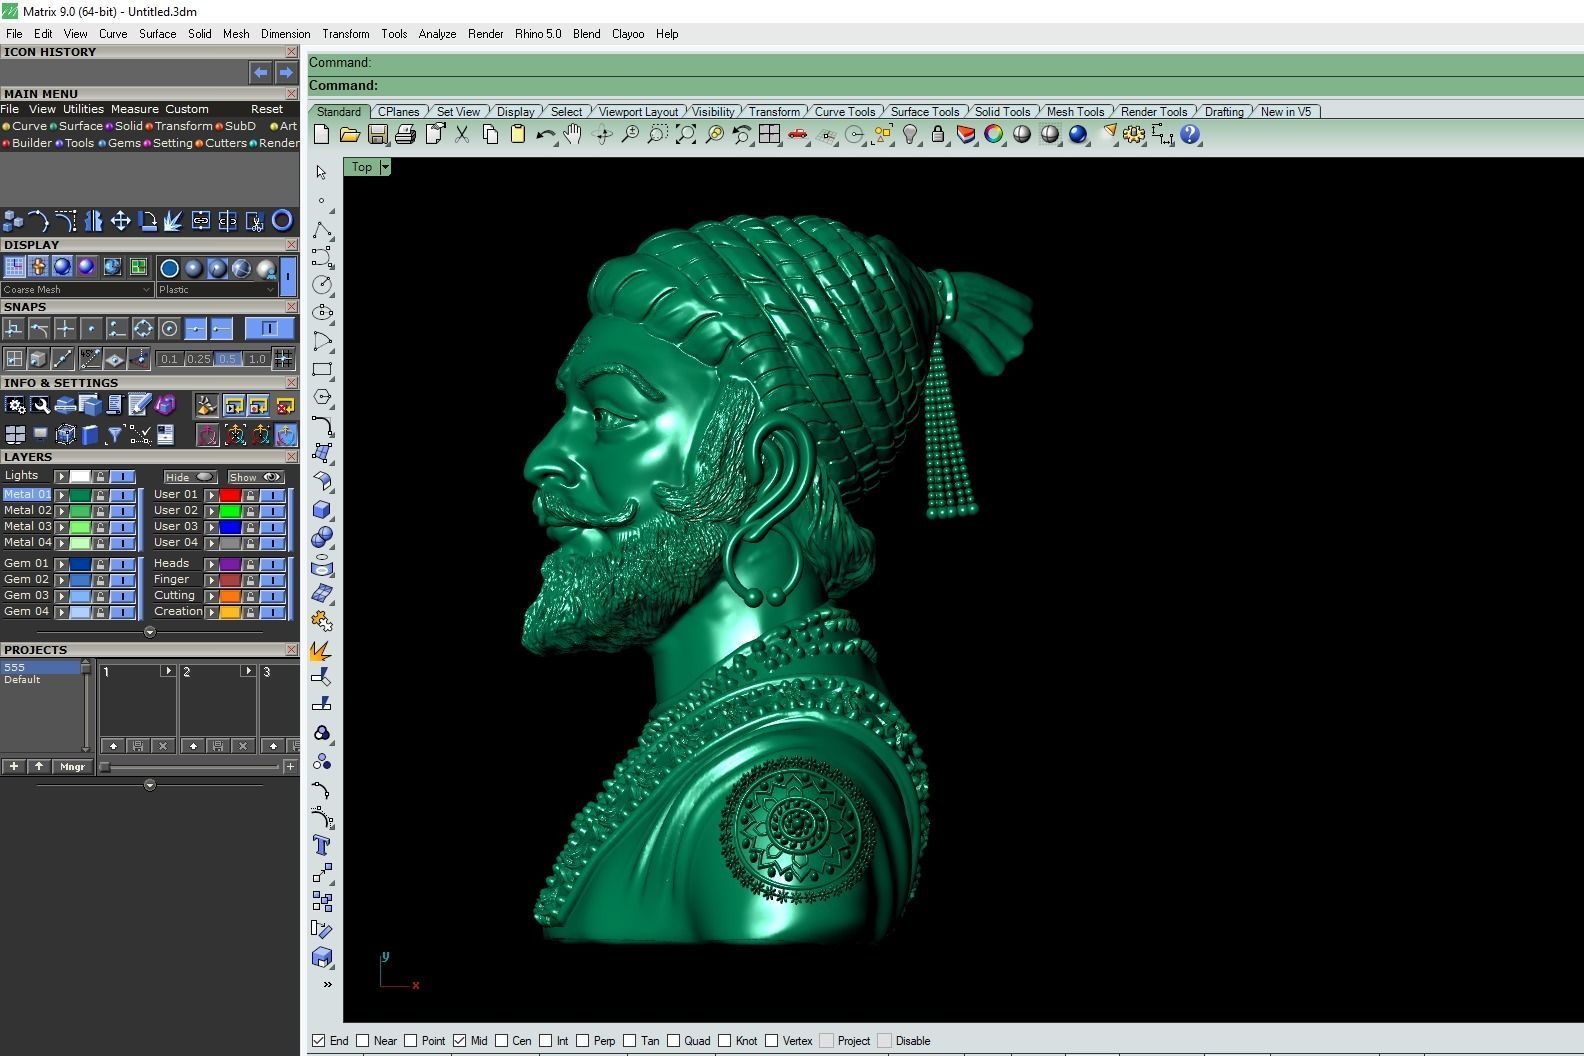Click the Show button in Layers
Viewport: 1584px width, 1056px height.
pyautogui.click(x=256, y=477)
